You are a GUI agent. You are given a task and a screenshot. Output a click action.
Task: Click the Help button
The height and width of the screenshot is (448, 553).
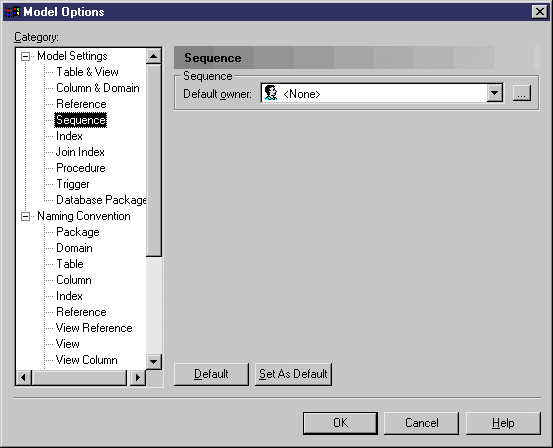tap(503, 423)
